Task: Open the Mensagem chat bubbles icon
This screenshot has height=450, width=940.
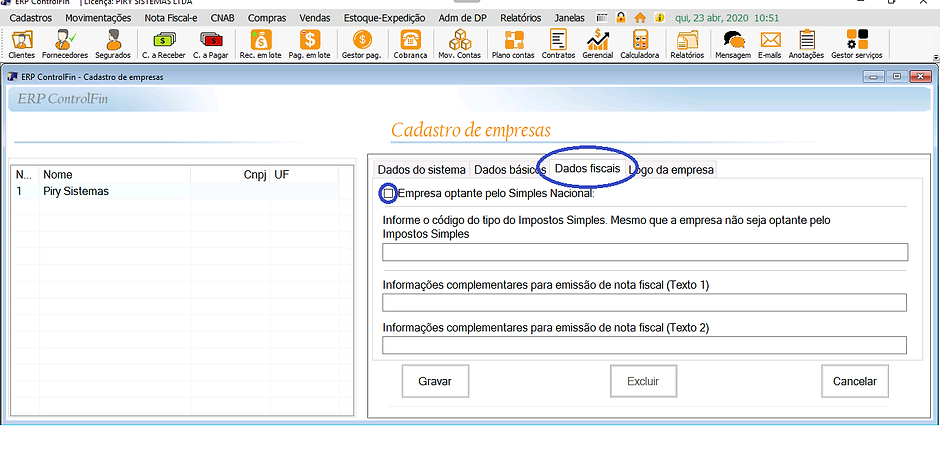Action: coord(733,45)
